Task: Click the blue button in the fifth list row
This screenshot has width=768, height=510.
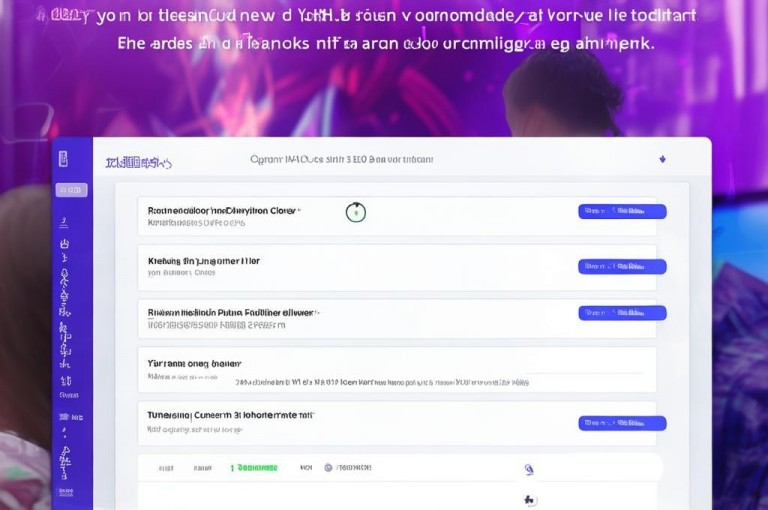Action: click(622, 423)
